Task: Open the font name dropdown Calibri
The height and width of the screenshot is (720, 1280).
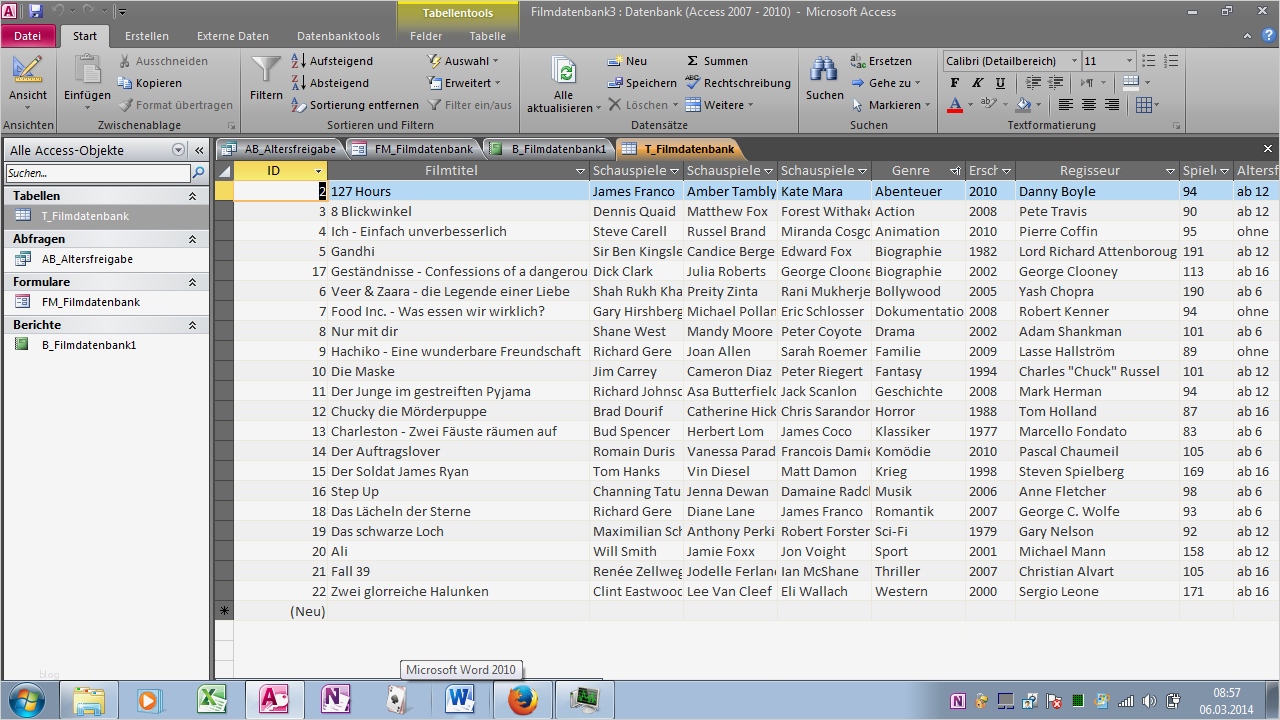Action: point(1074,61)
